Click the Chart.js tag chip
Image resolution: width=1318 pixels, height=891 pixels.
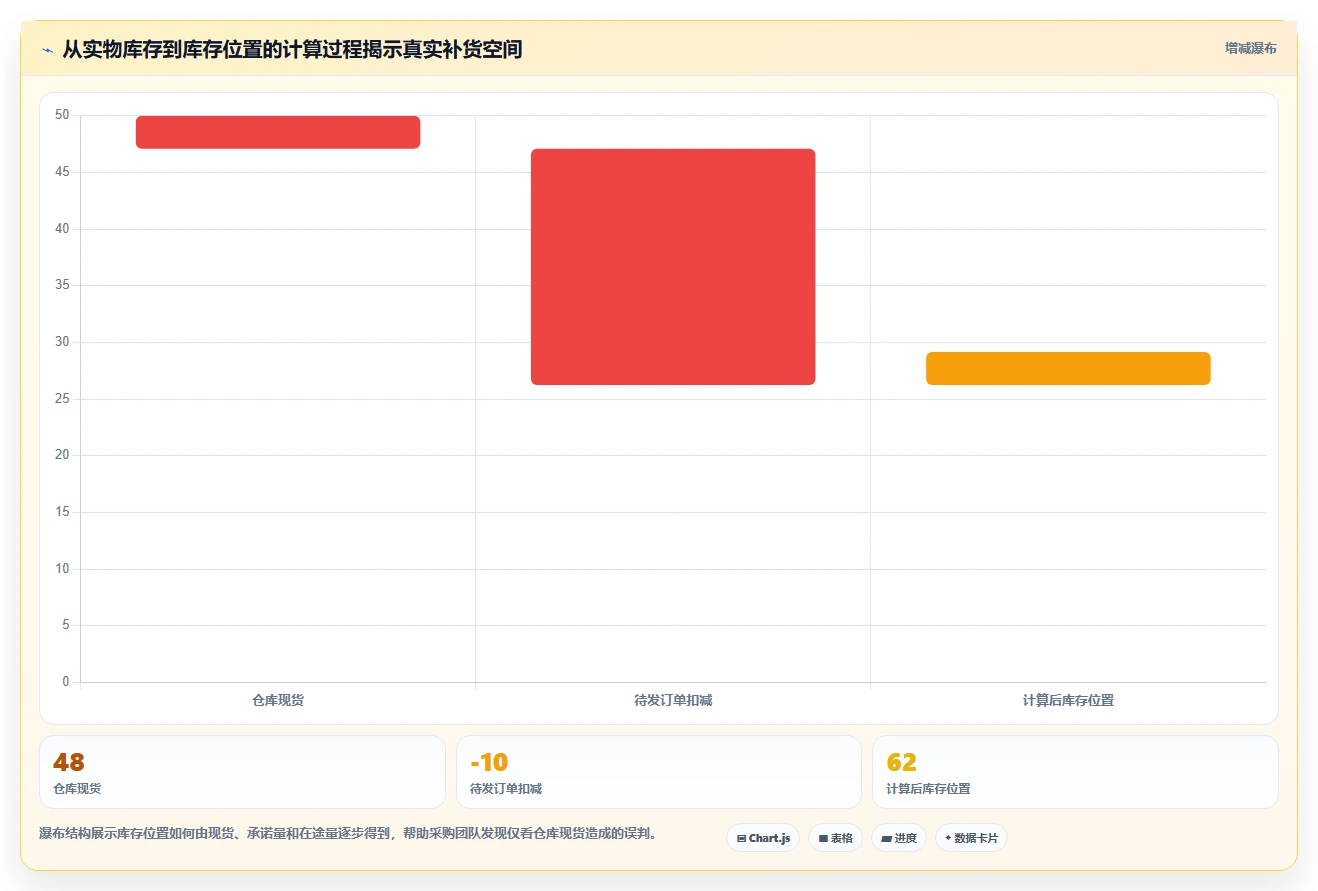click(763, 838)
